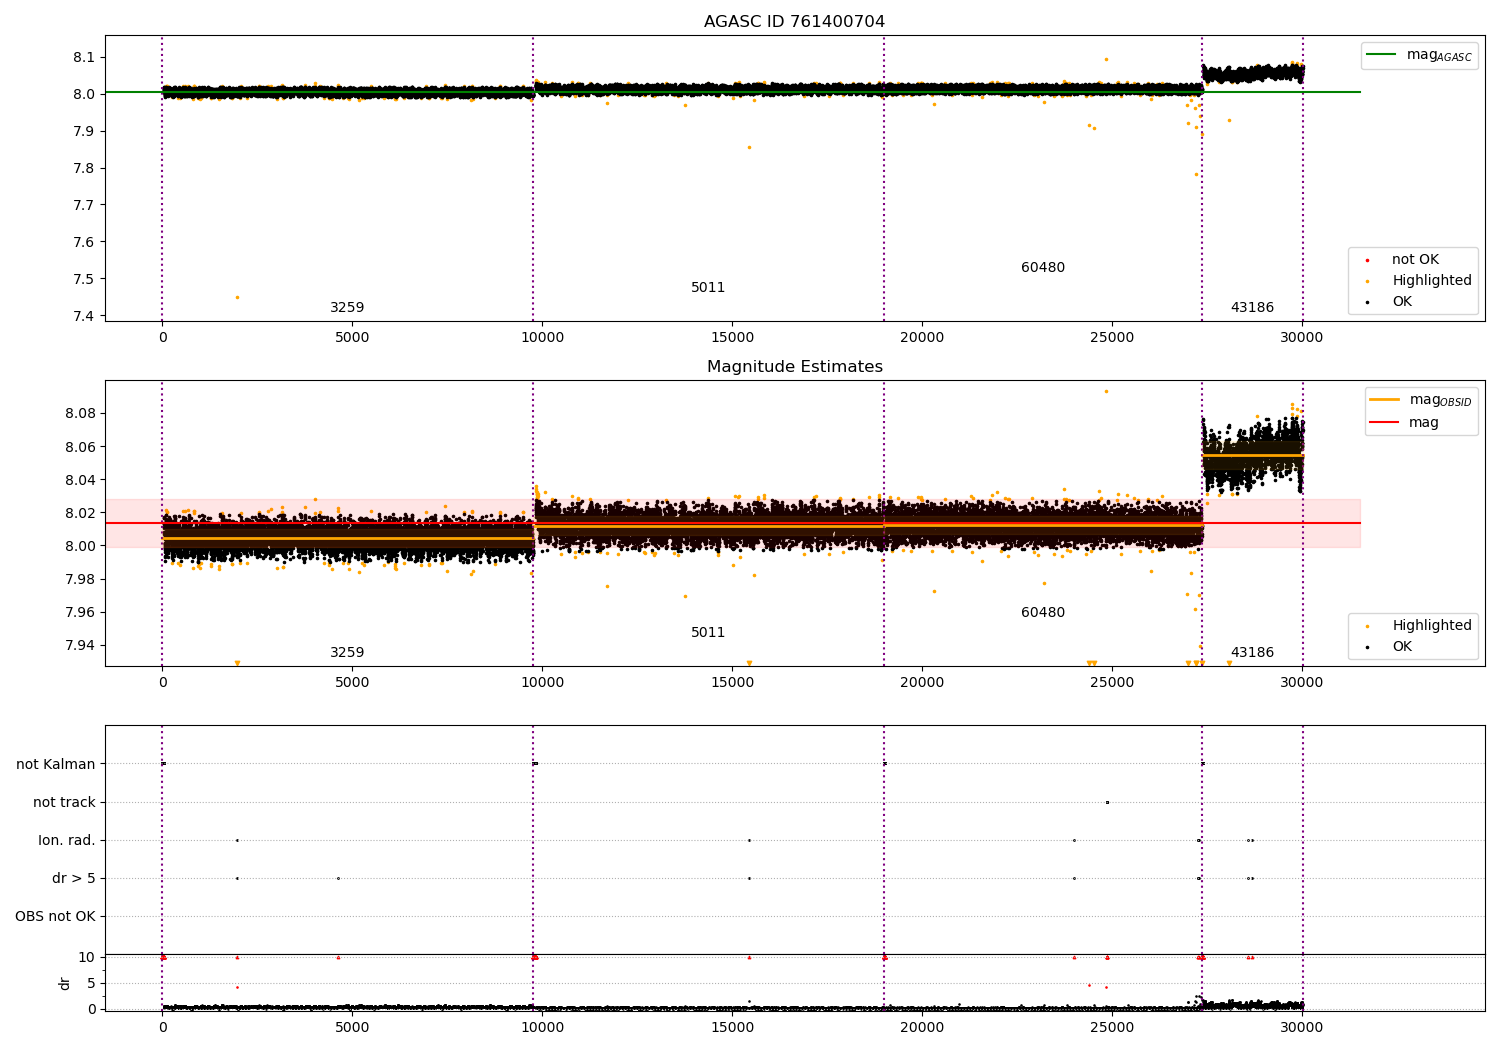Click the 3259 obsid label in top plot
Viewport: 1500px width, 1050px height.
pos(347,308)
